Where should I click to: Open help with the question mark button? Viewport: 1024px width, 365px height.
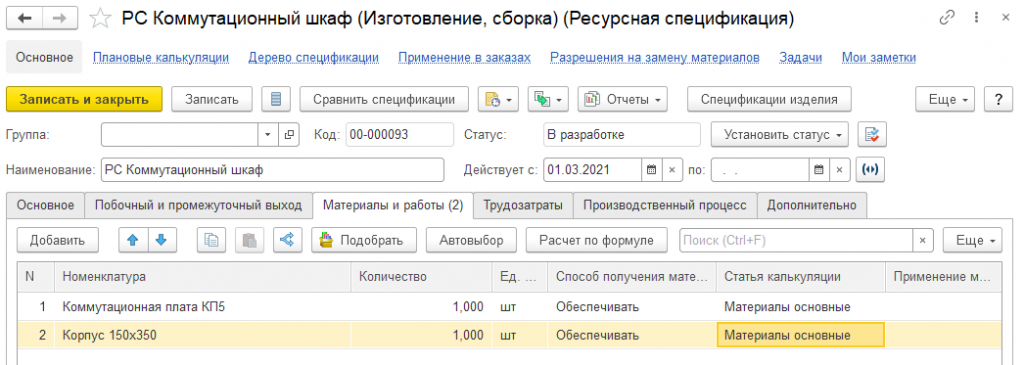tap(998, 99)
